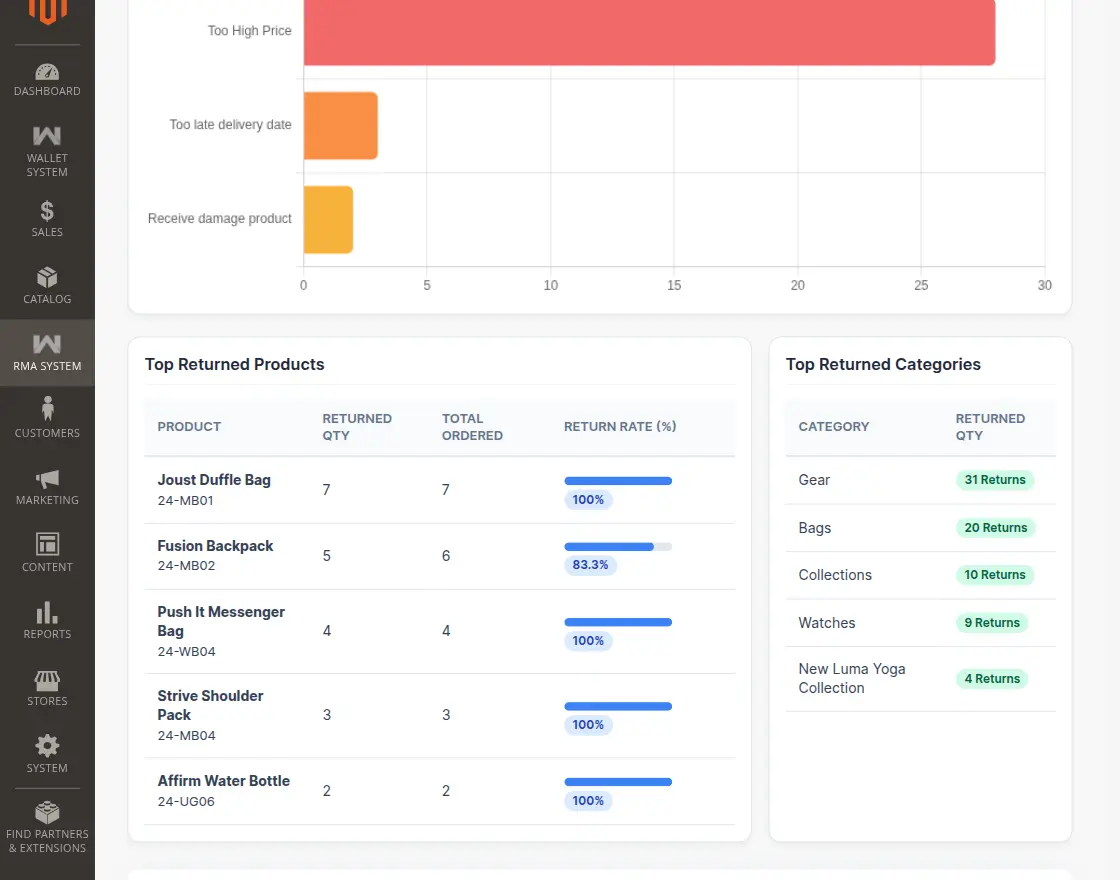The width and height of the screenshot is (1120, 880).
Task: Select the Push It Messenger Bag name
Action: [221, 621]
